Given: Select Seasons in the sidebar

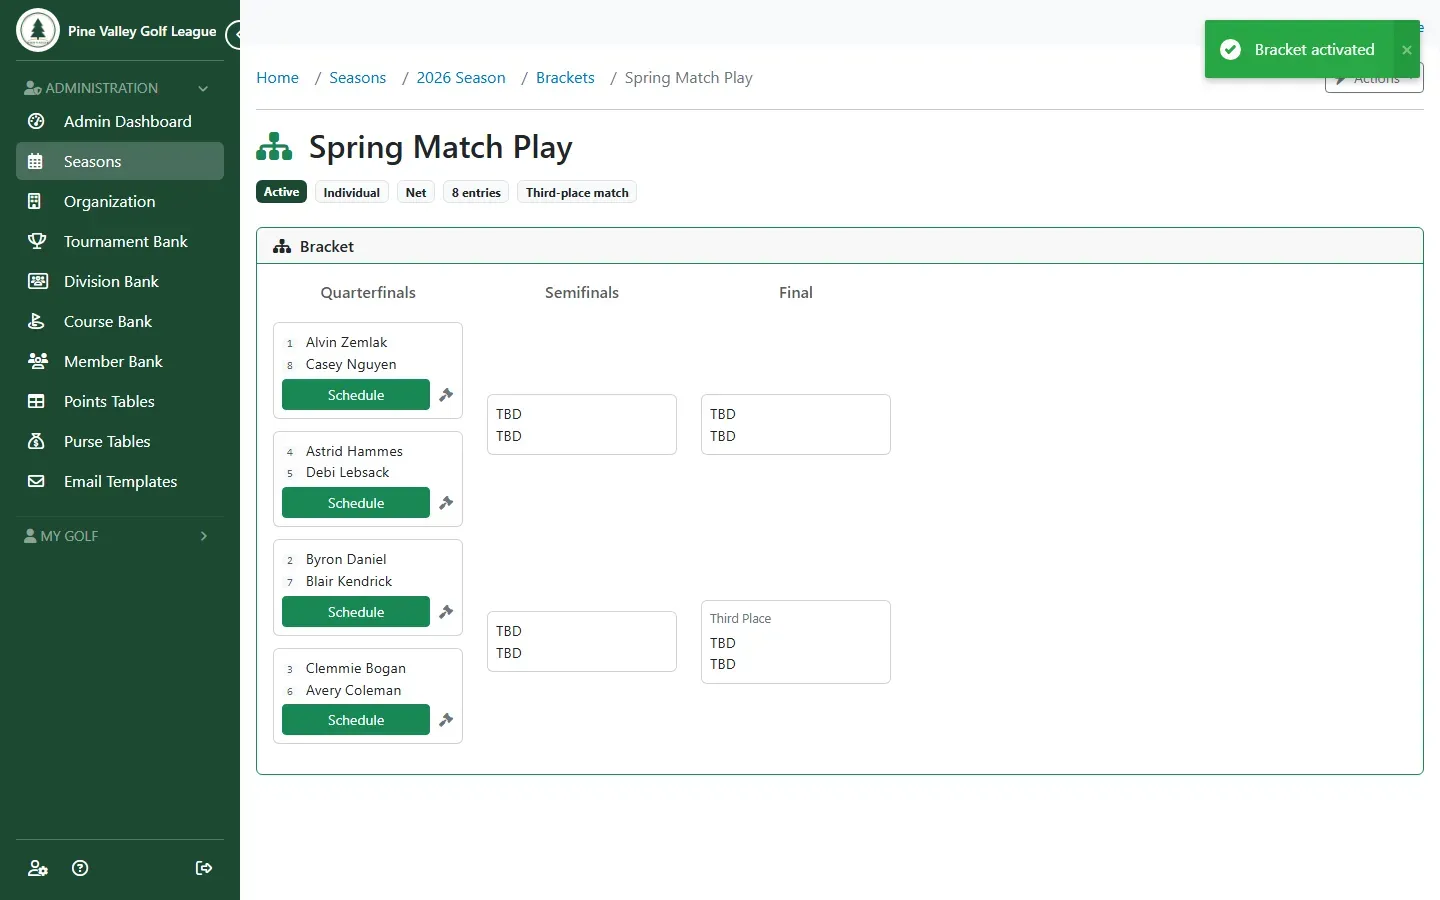Looking at the screenshot, I should (120, 161).
